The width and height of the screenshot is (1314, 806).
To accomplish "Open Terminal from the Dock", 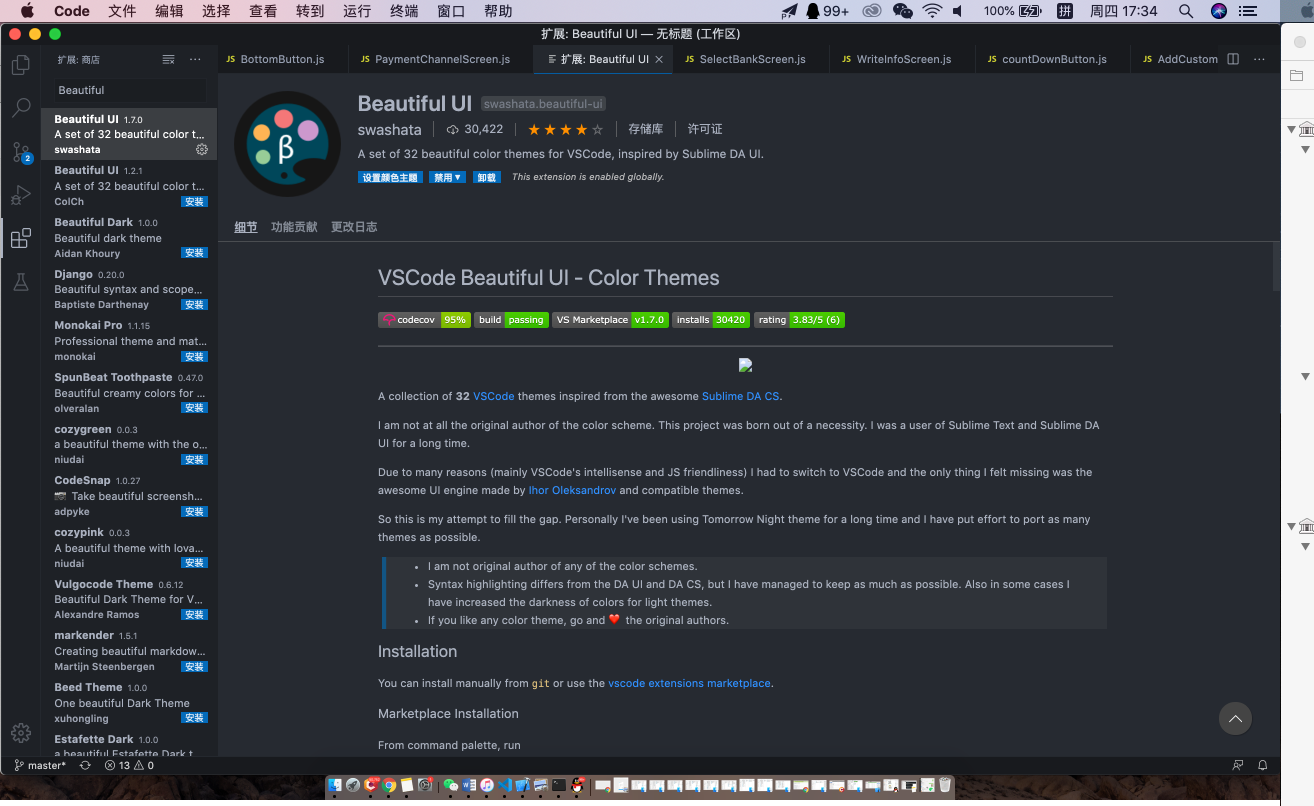I will (x=559, y=786).
